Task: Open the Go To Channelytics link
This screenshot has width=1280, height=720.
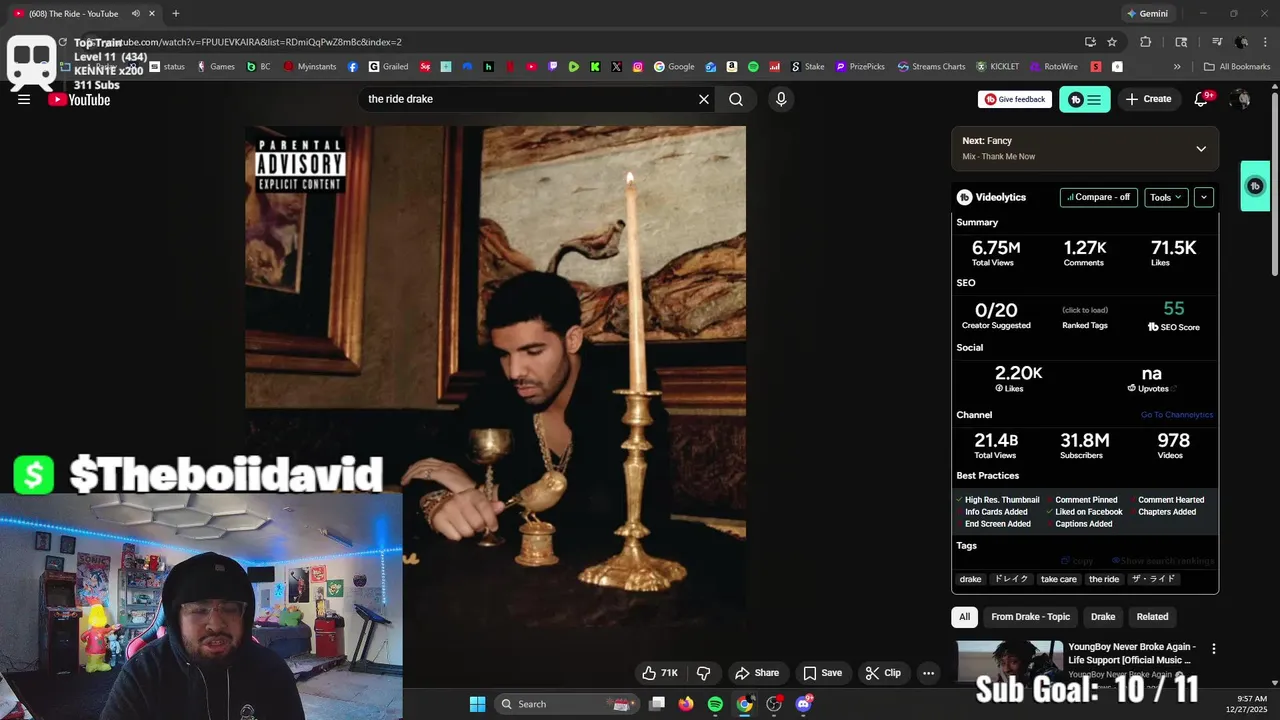Action: [x=1177, y=415]
